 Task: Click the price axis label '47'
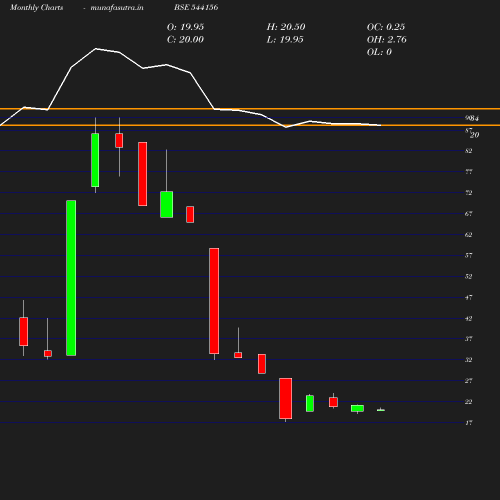coord(469,297)
